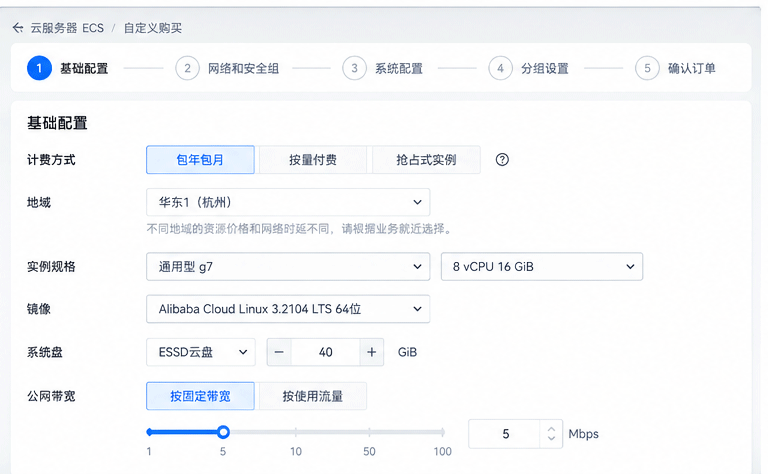Screen dimensions: 768x474
Task: Click bandwidth spinner up arrow
Action: tap(551, 429)
